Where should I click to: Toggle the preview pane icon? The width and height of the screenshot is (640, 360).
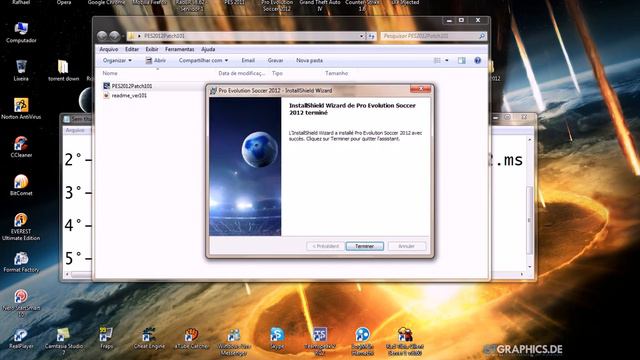click(462, 60)
